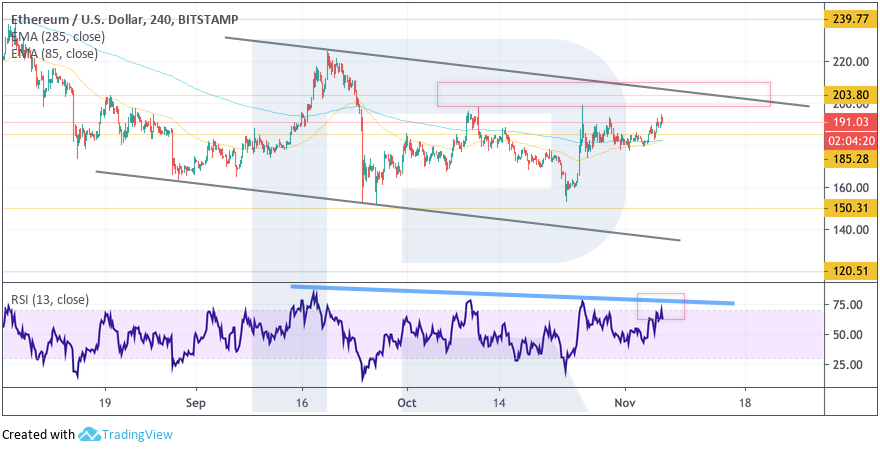Click the 150.31 price level tag

pos(847,208)
